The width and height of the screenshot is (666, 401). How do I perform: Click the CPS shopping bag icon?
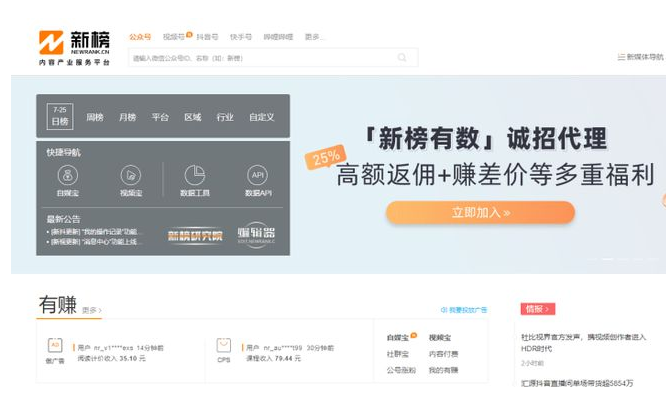(x=224, y=345)
